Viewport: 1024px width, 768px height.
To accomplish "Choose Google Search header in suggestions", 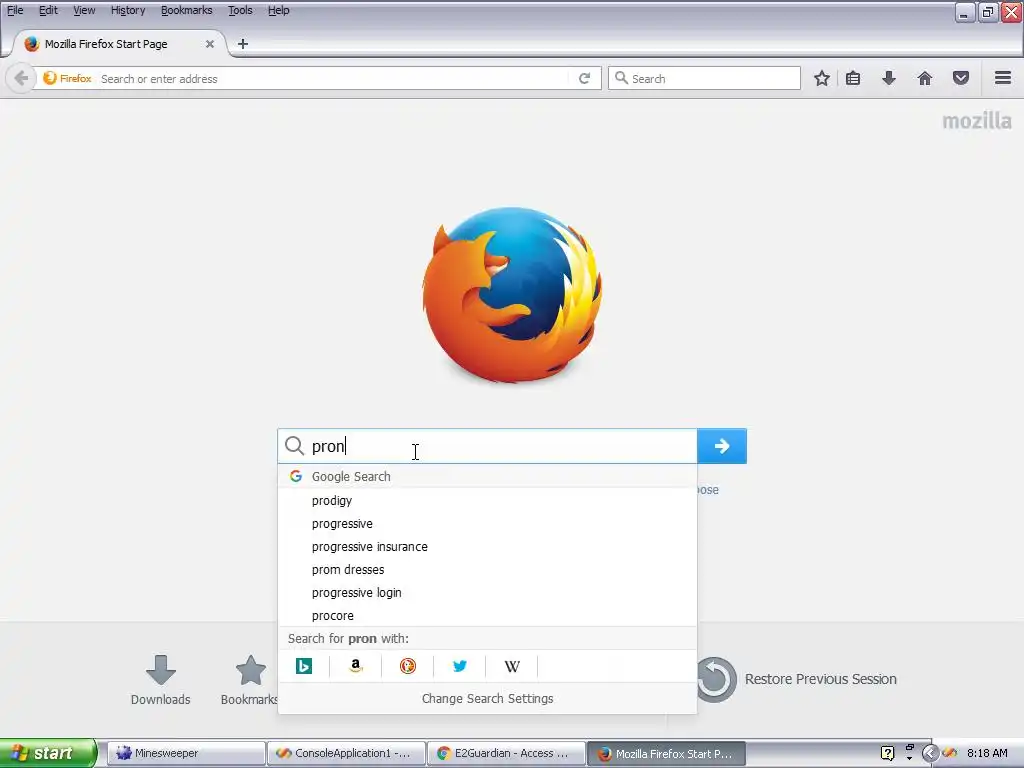I will pos(487,477).
